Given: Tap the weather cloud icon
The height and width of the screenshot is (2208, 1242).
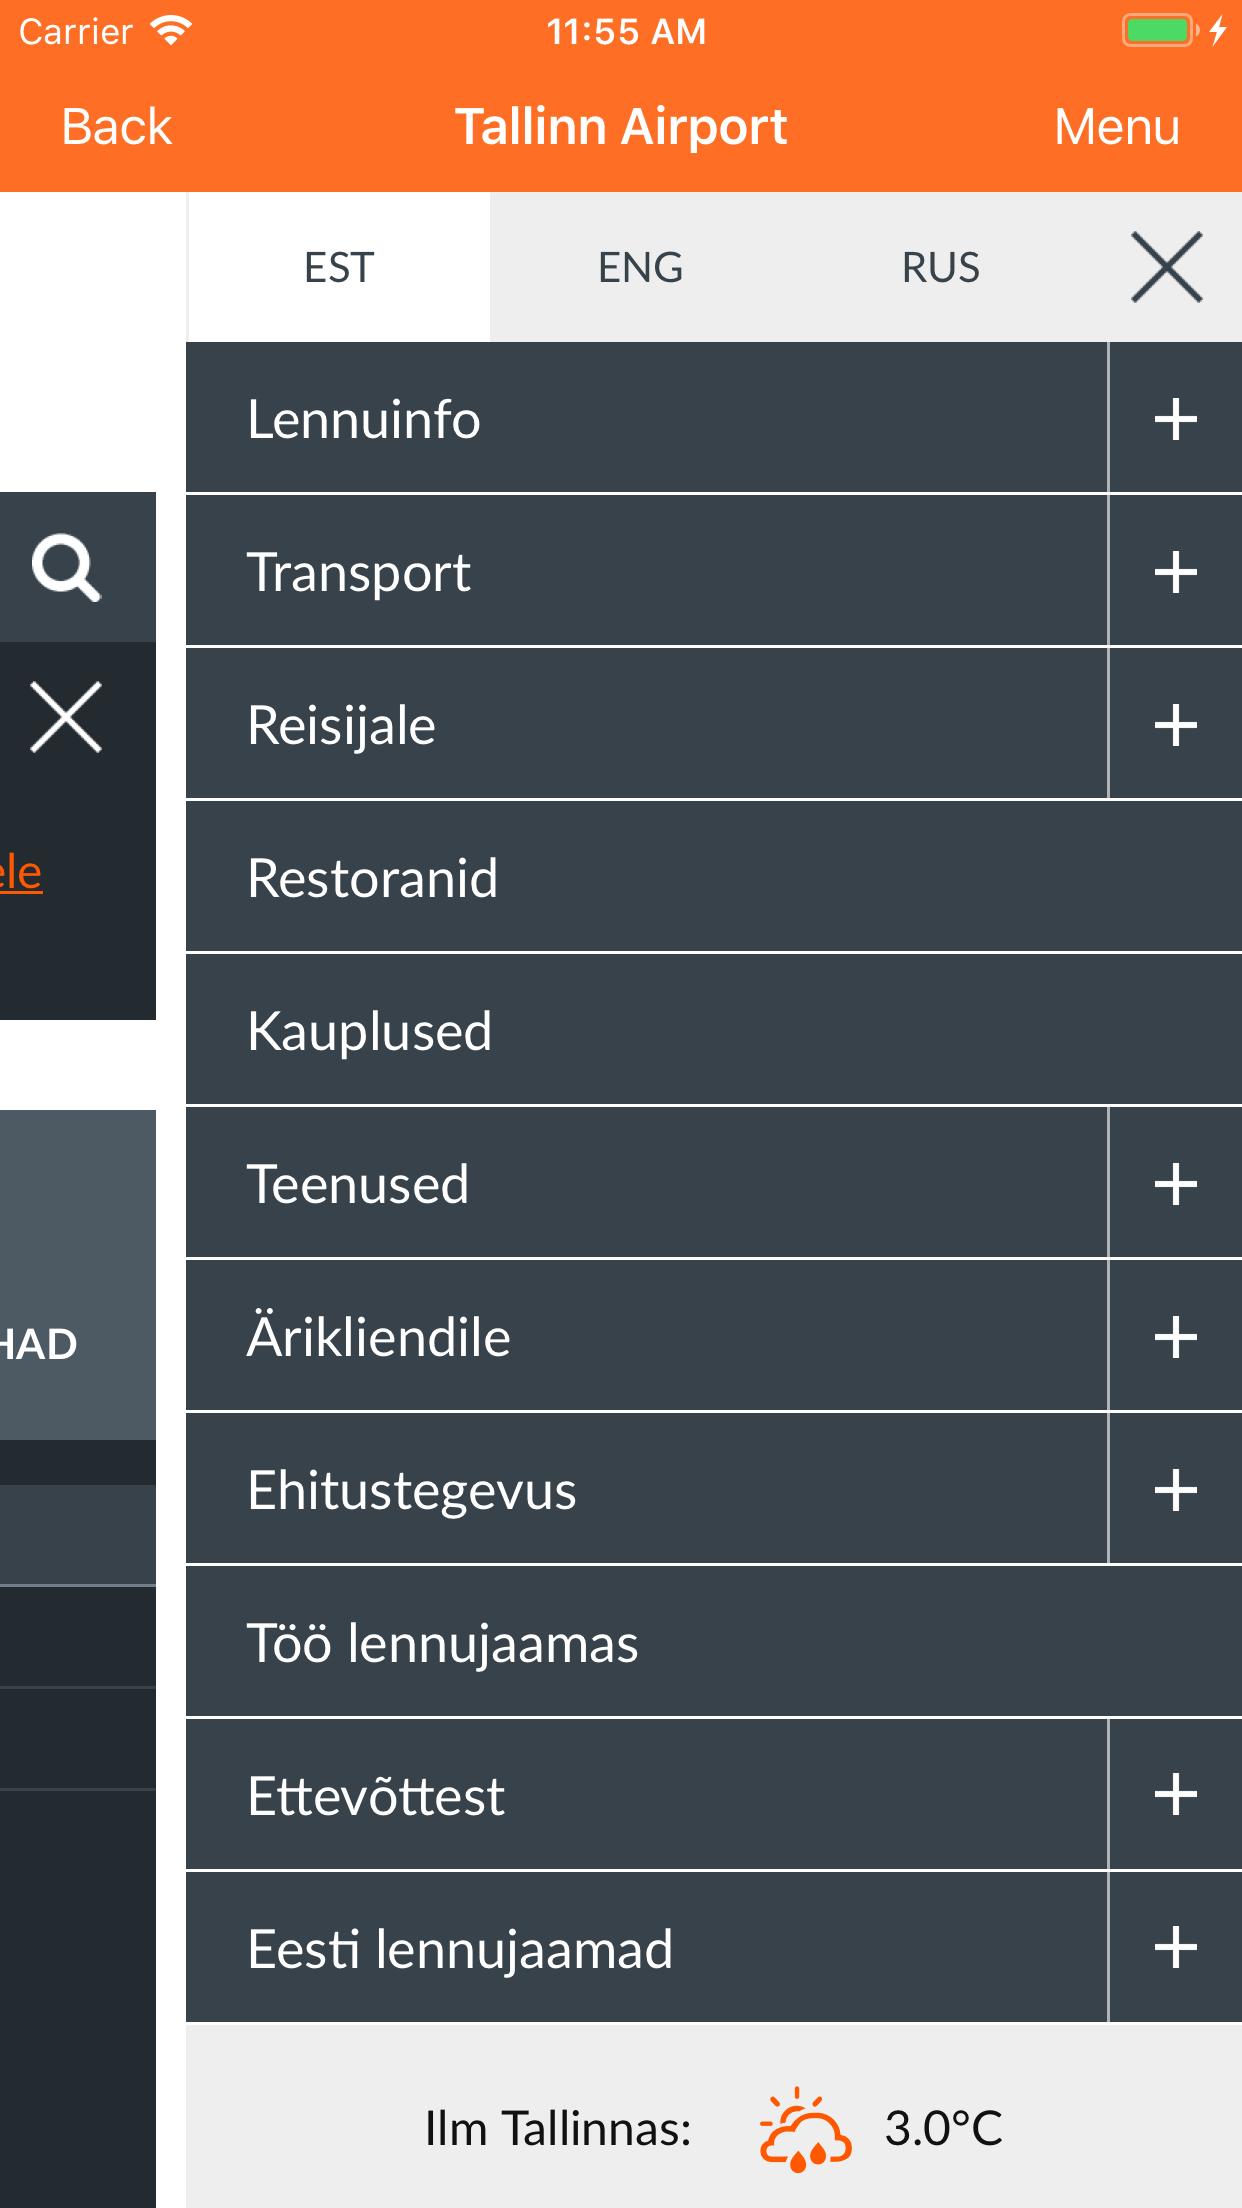Looking at the screenshot, I should pos(805,2129).
